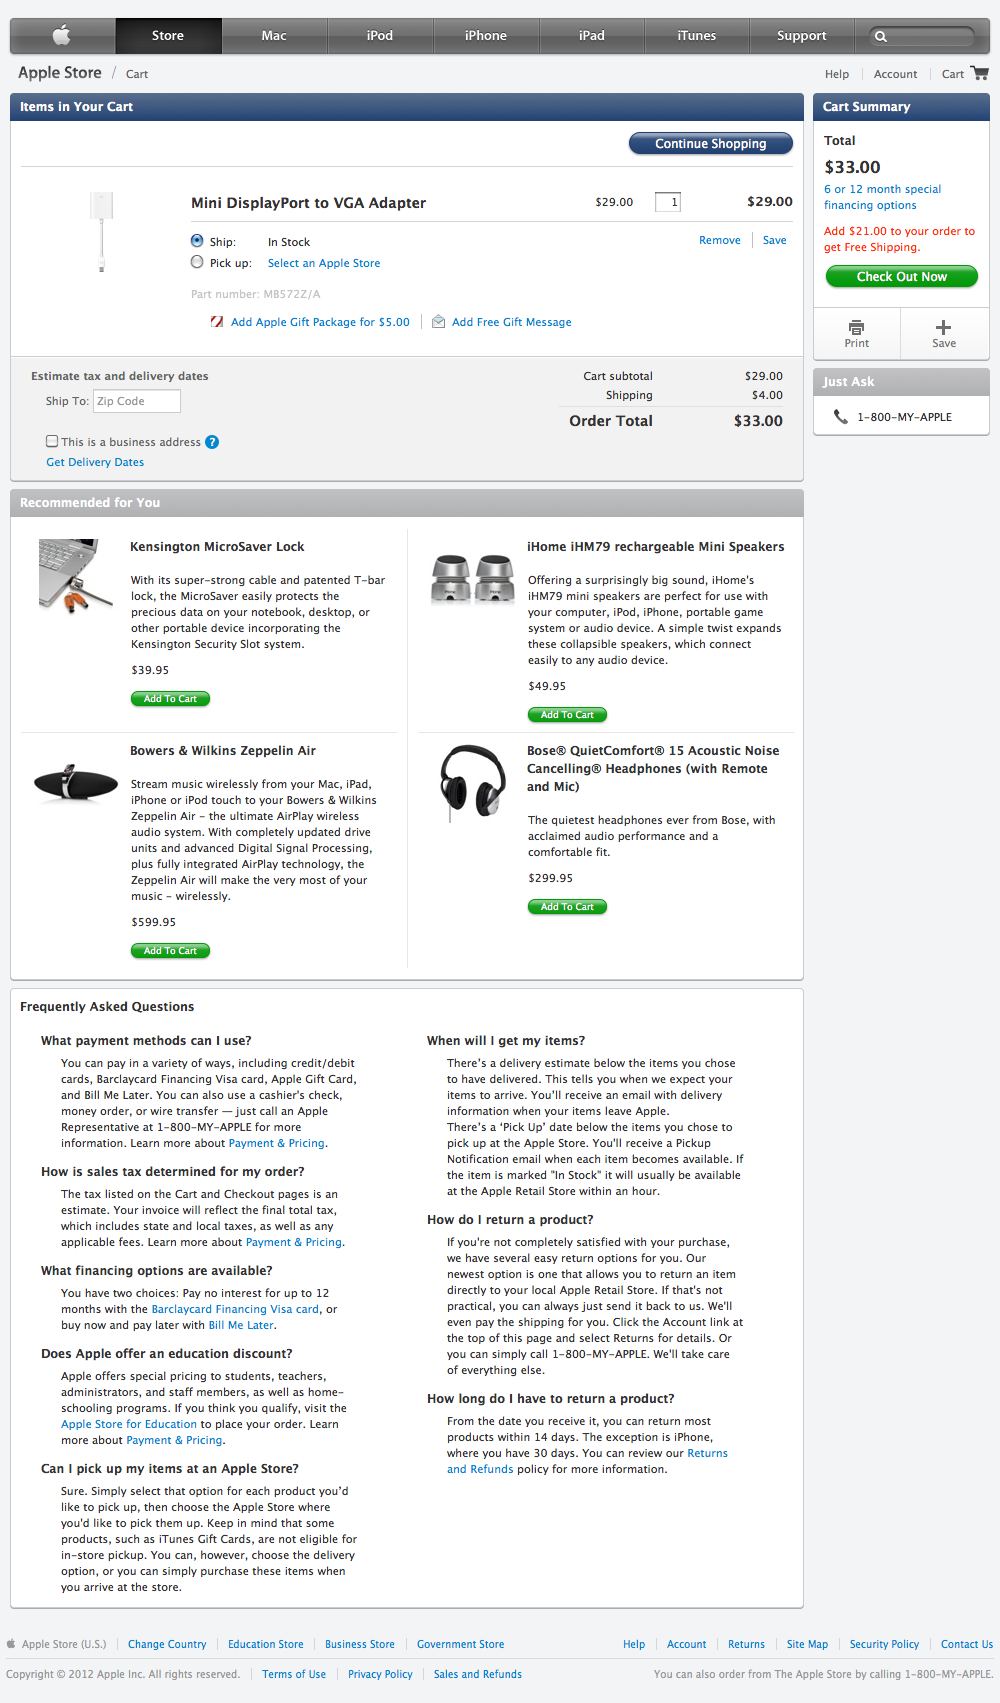Click the Kensington MicroSaver Lock image
The height and width of the screenshot is (1703, 1000).
click(x=75, y=575)
